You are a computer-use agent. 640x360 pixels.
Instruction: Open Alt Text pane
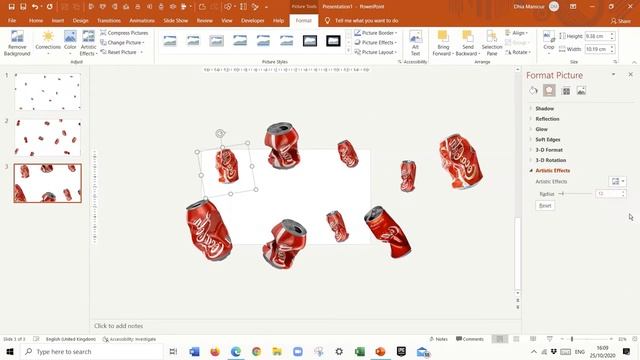coord(416,43)
